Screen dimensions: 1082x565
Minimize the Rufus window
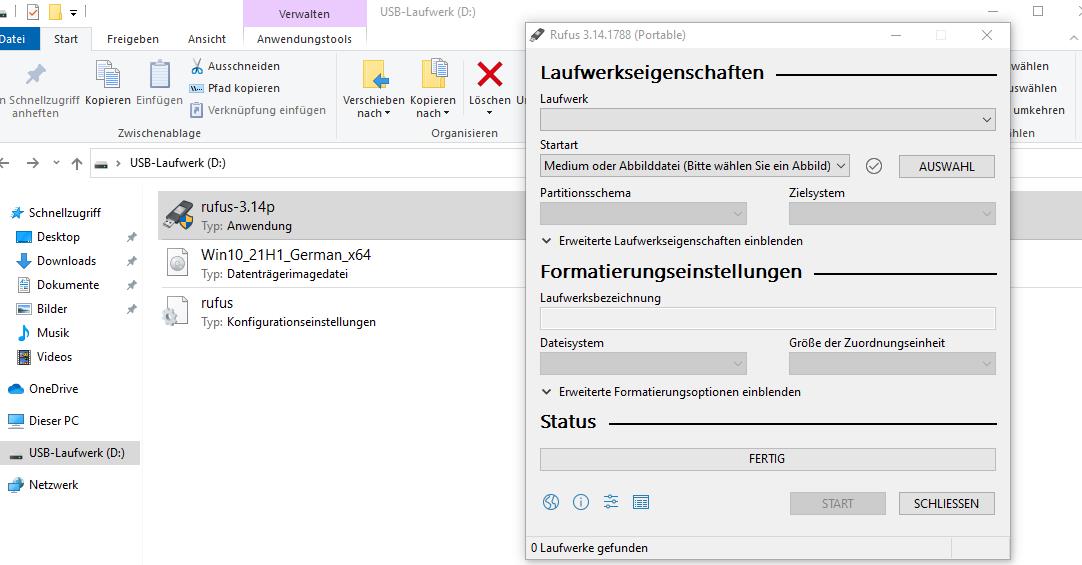pos(896,35)
